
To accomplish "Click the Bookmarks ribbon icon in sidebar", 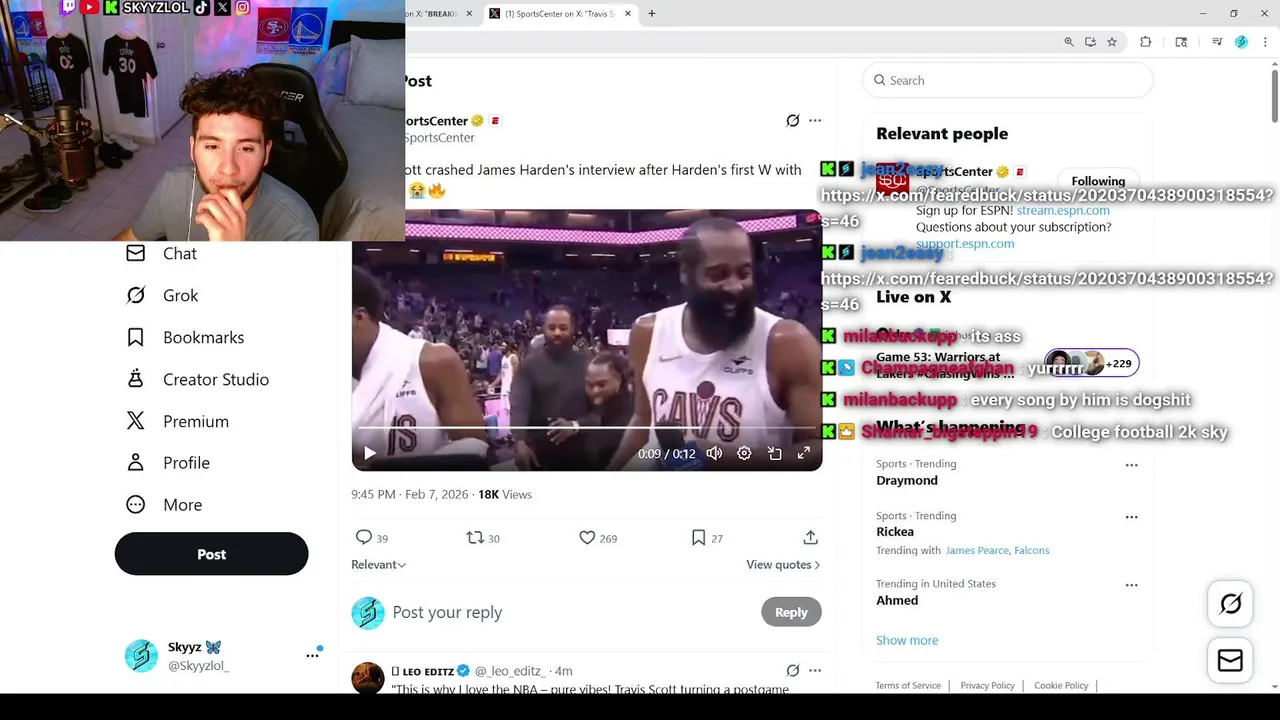I will (136, 337).
